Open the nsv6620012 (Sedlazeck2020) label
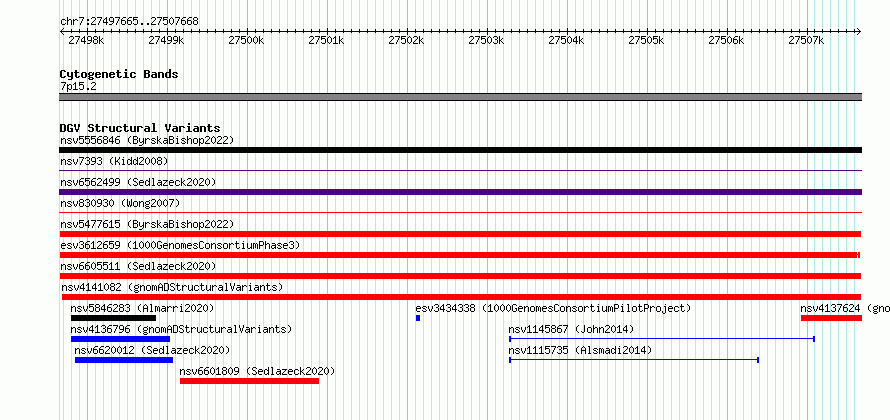The image size is (890, 420). click(x=152, y=350)
